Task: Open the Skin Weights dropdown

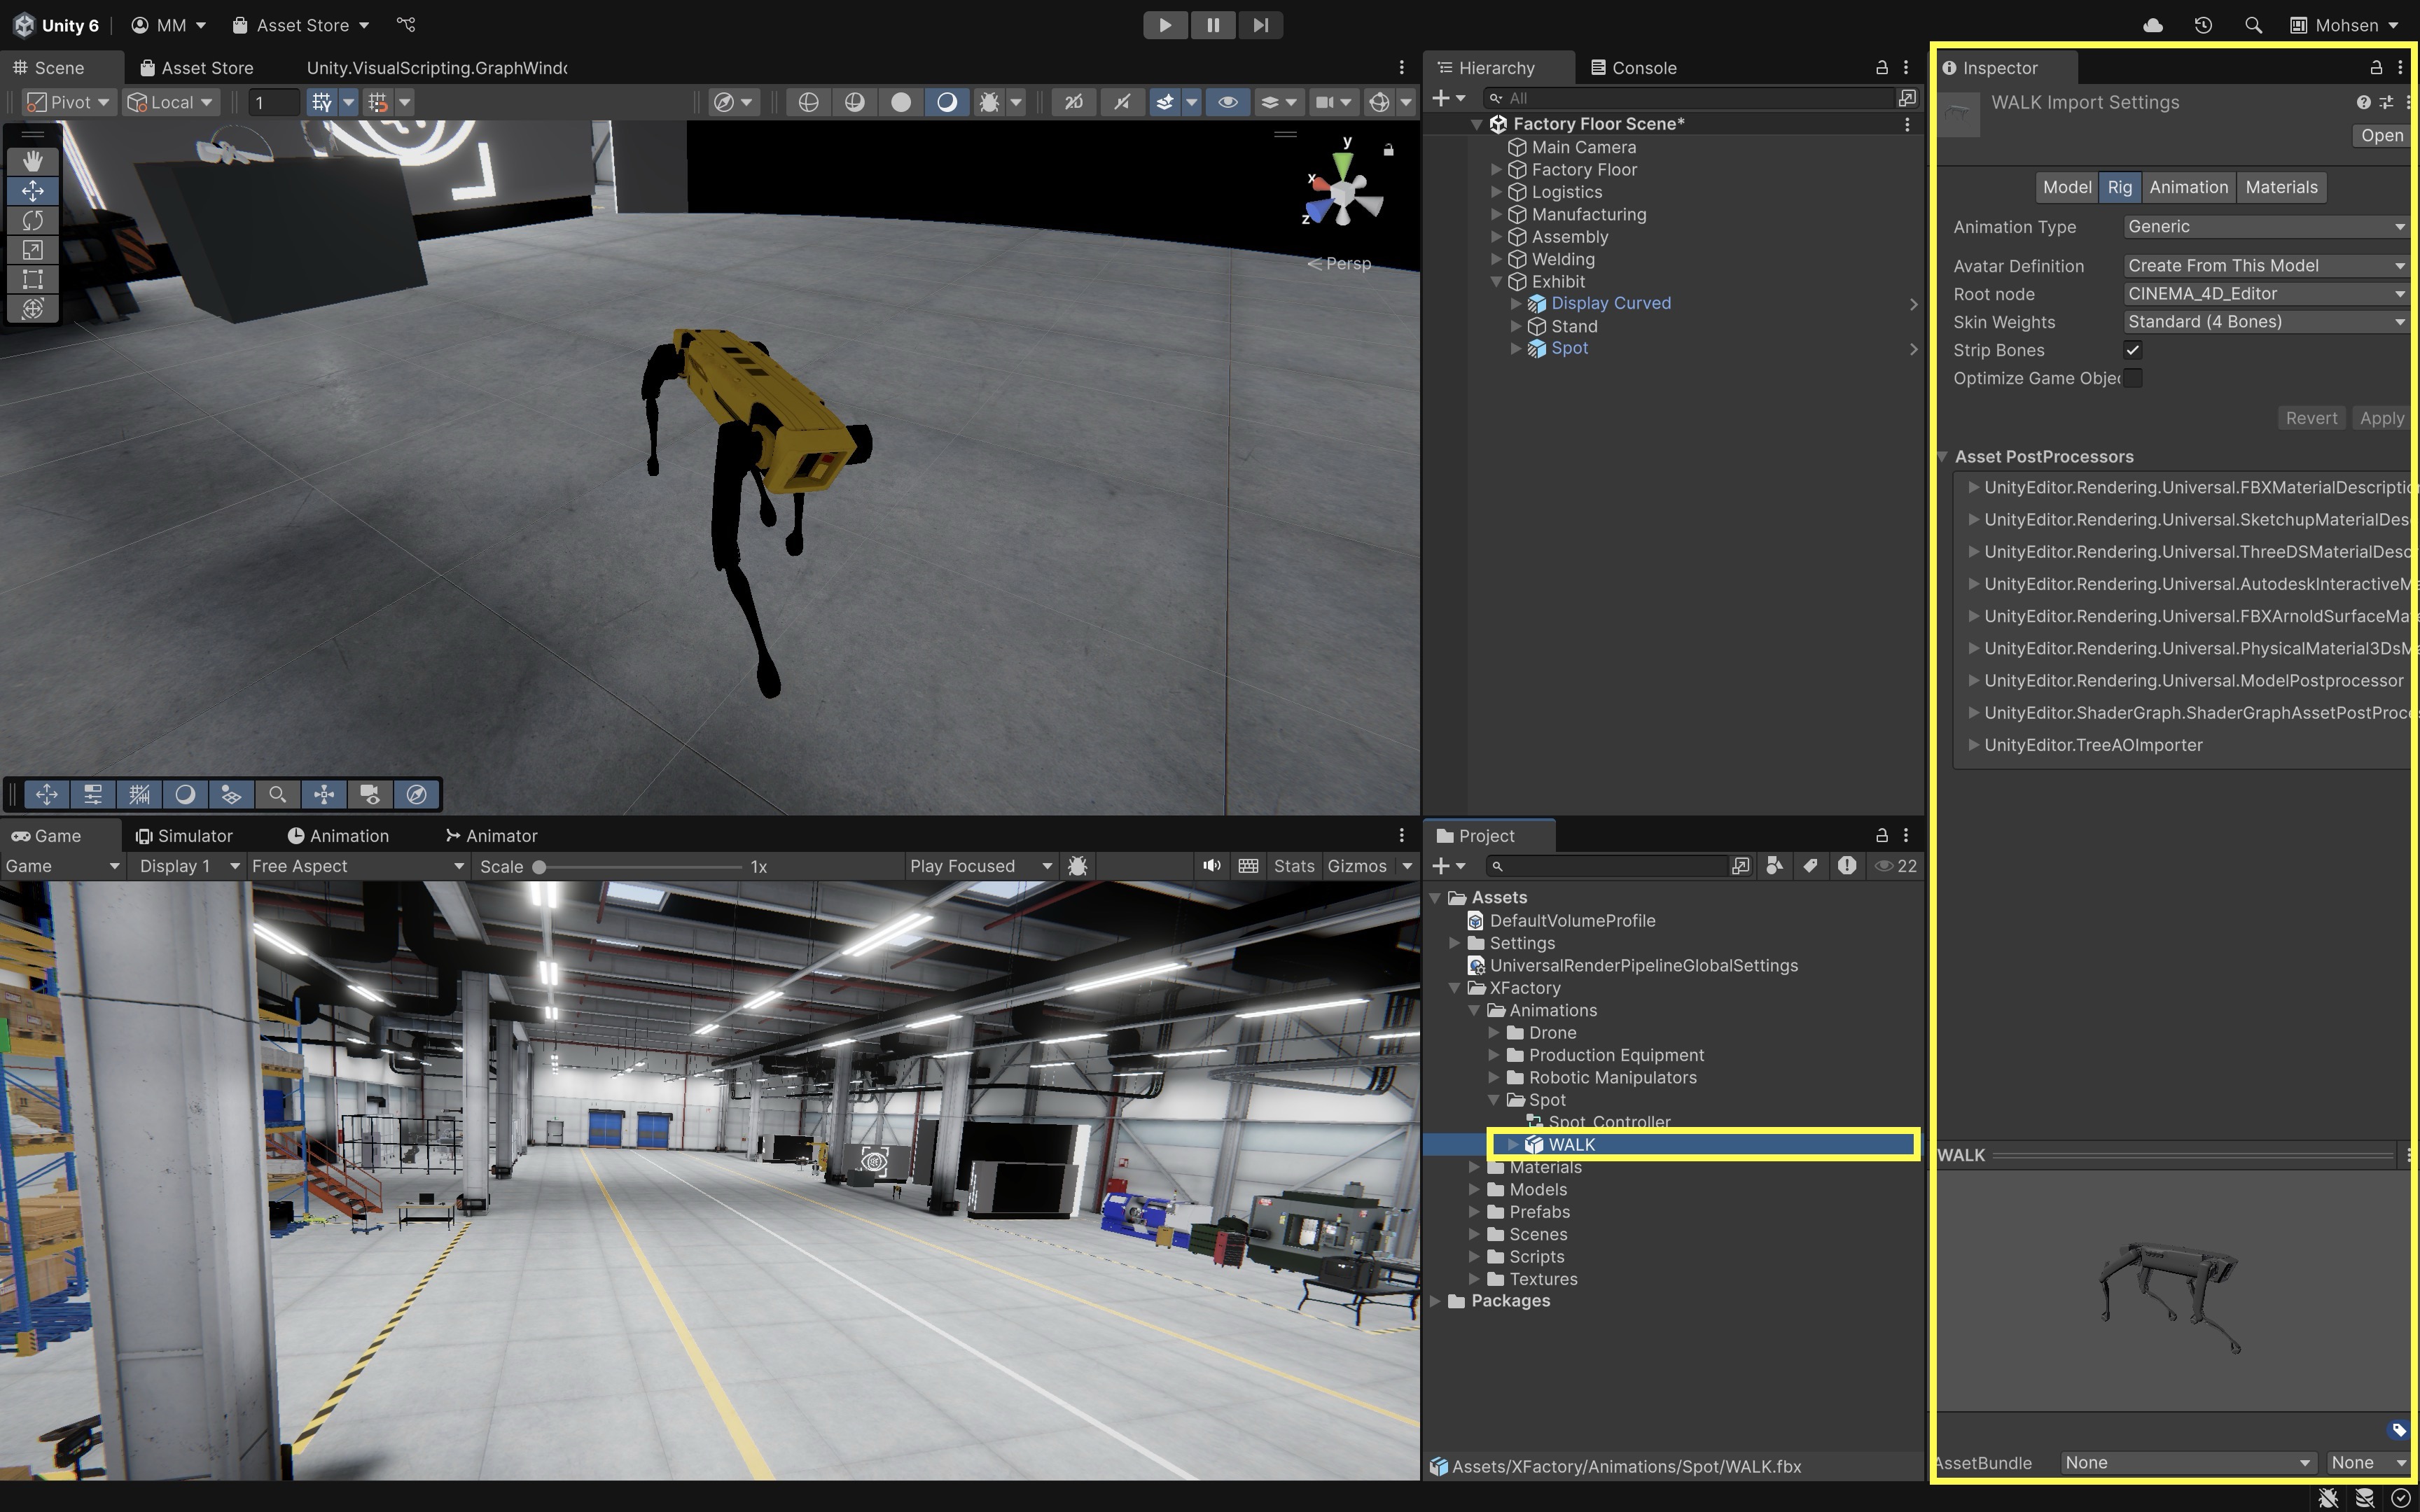Action: tap(2264, 322)
